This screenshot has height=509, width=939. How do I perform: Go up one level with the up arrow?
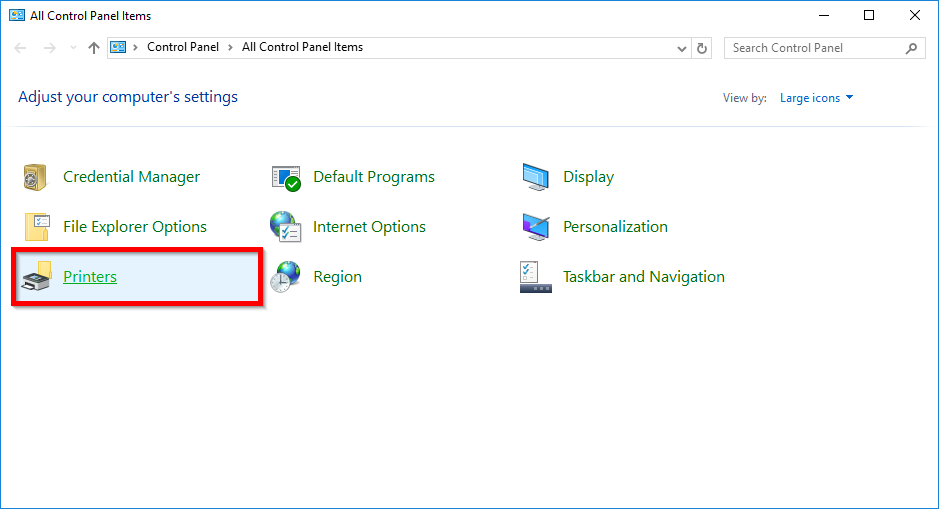pos(94,48)
